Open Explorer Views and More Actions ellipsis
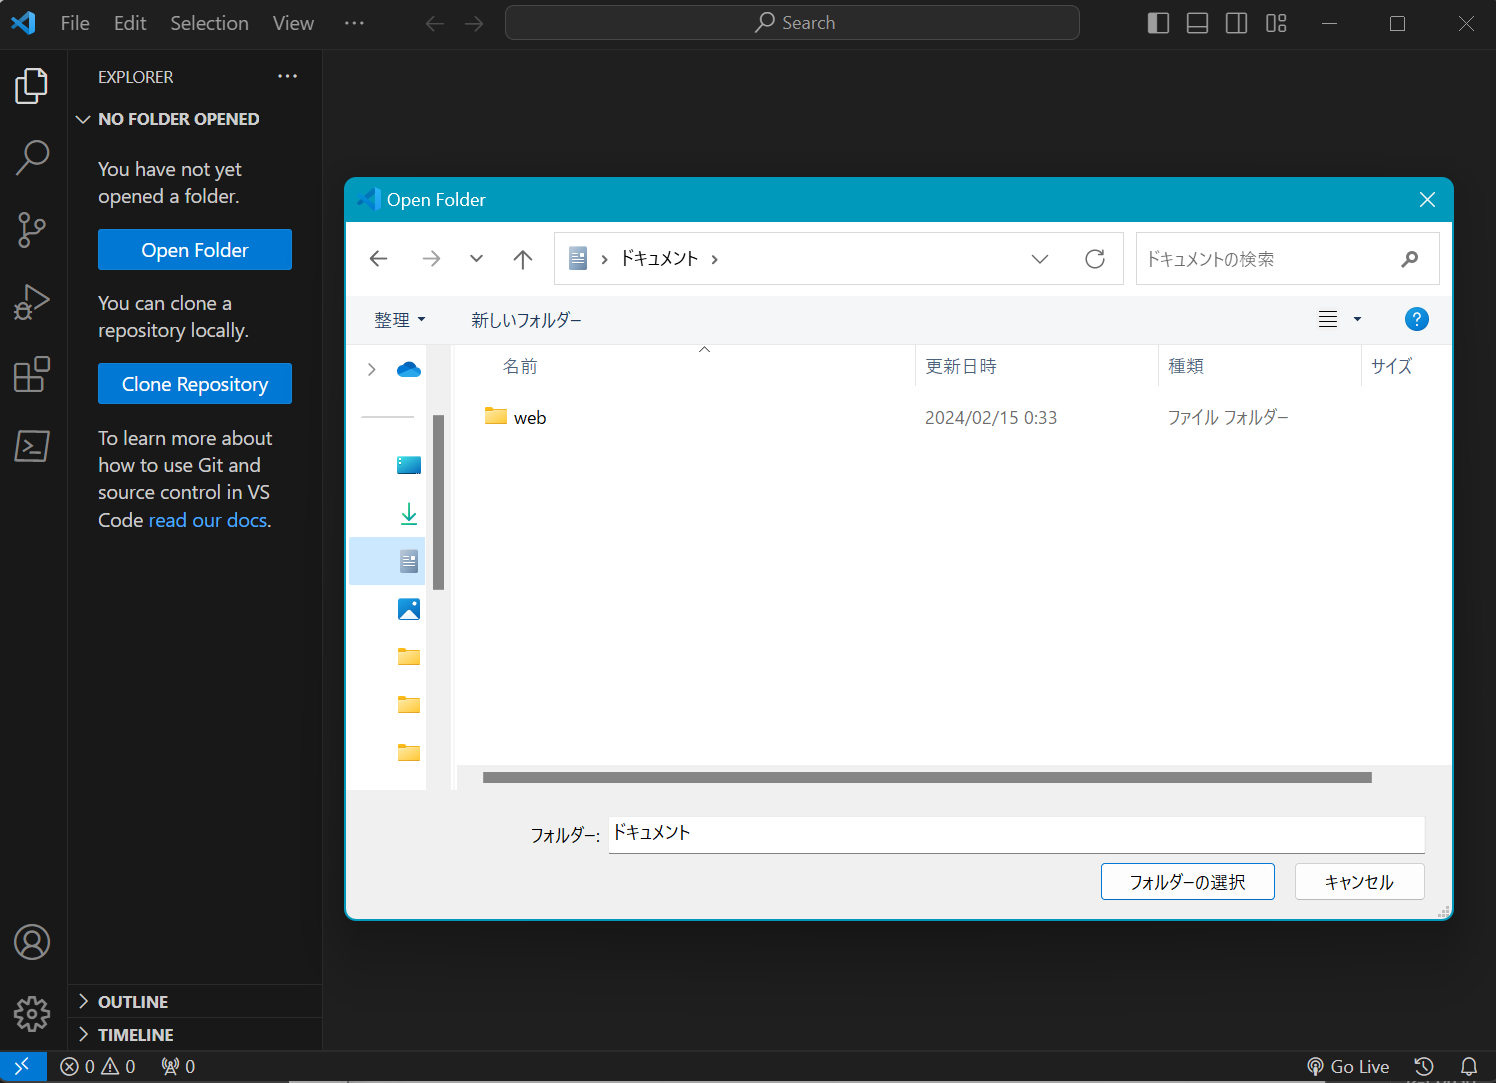The image size is (1496, 1083). 288,77
